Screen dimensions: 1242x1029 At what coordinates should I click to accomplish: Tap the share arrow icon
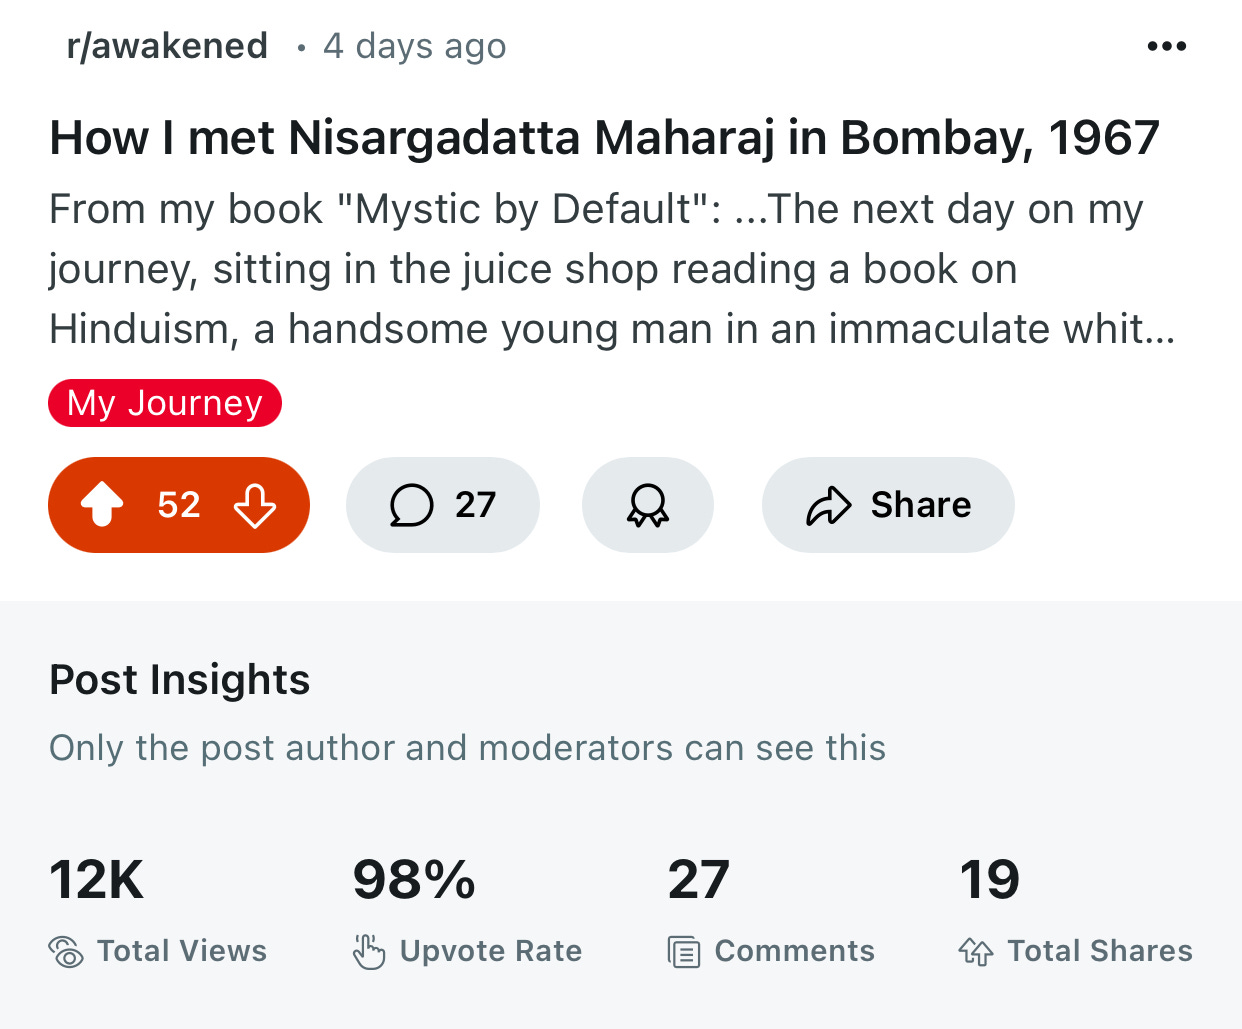[829, 506]
